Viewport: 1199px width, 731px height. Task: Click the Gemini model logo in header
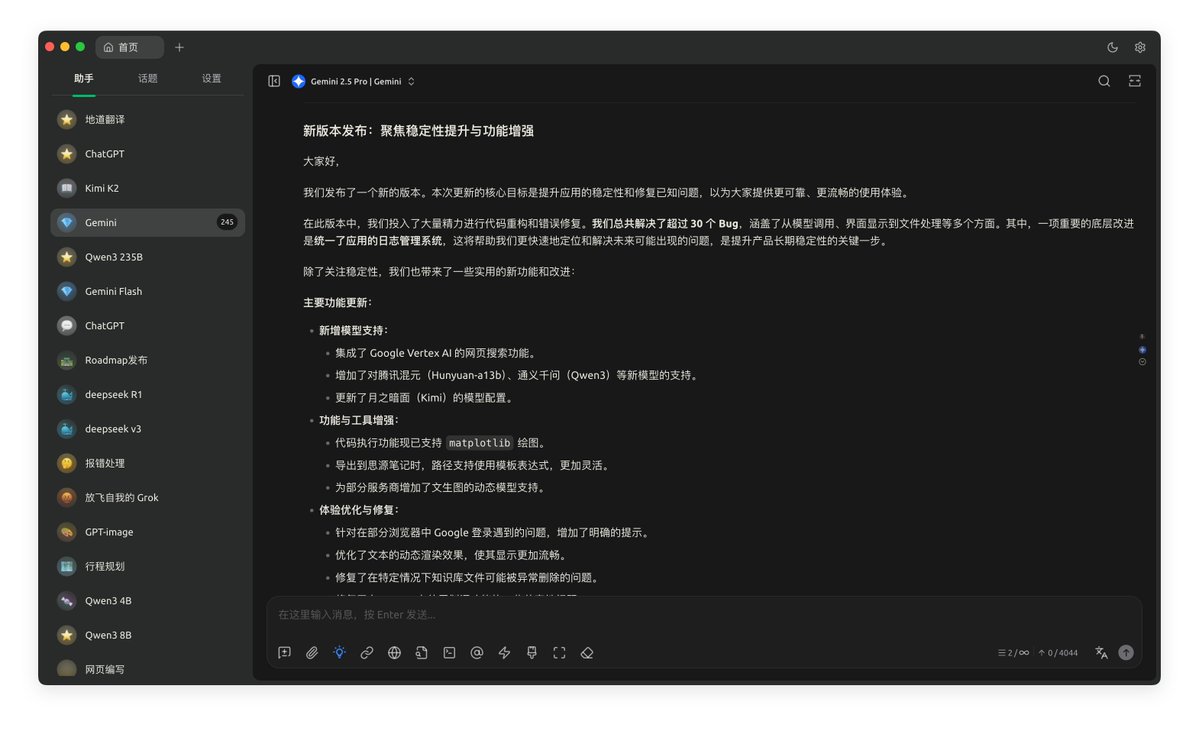[299, 81]
